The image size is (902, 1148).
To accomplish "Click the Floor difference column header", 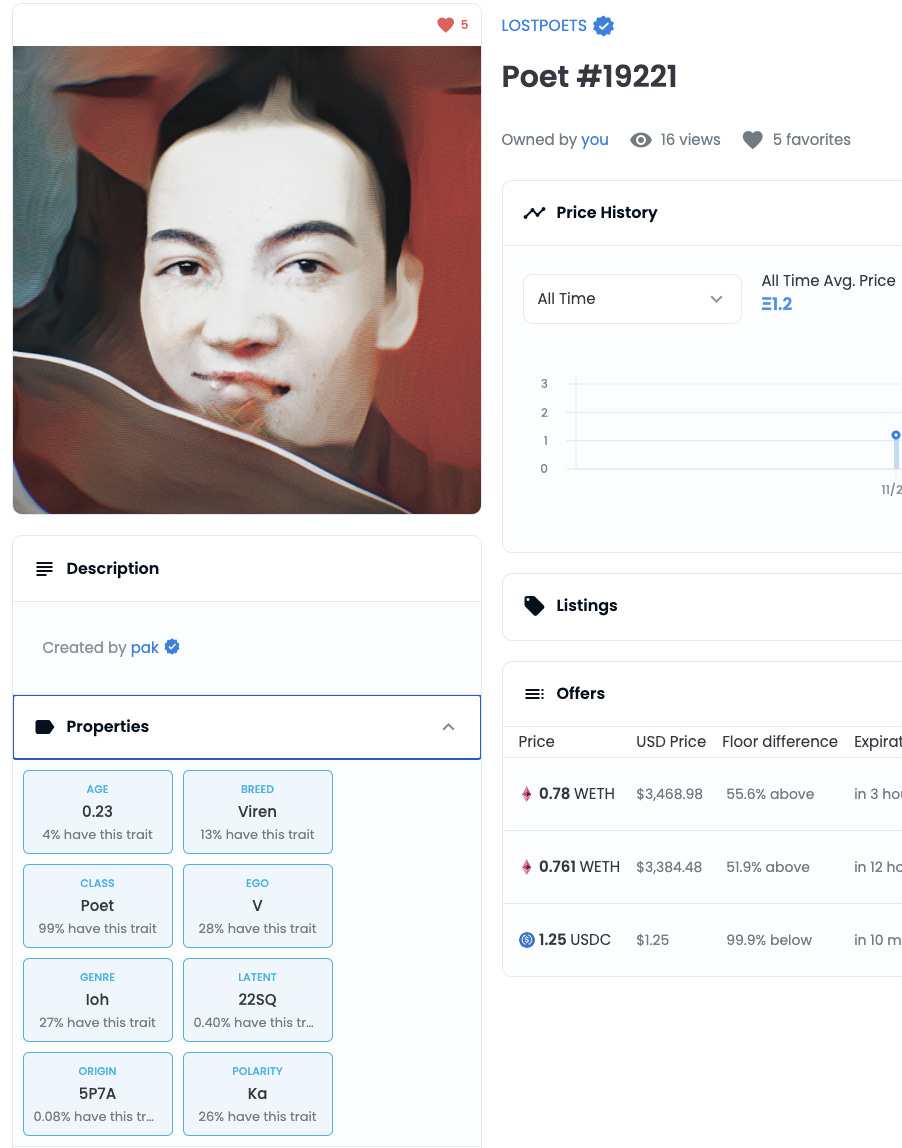I will tap(780, 742).
